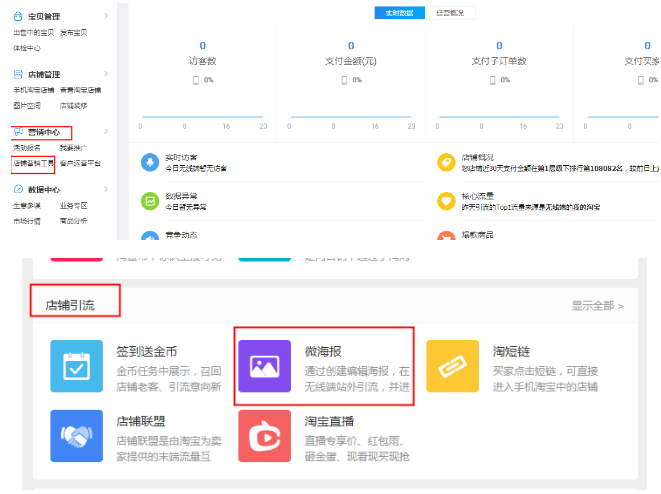Click the 实时访客 row title

click(x=181, y=157)
